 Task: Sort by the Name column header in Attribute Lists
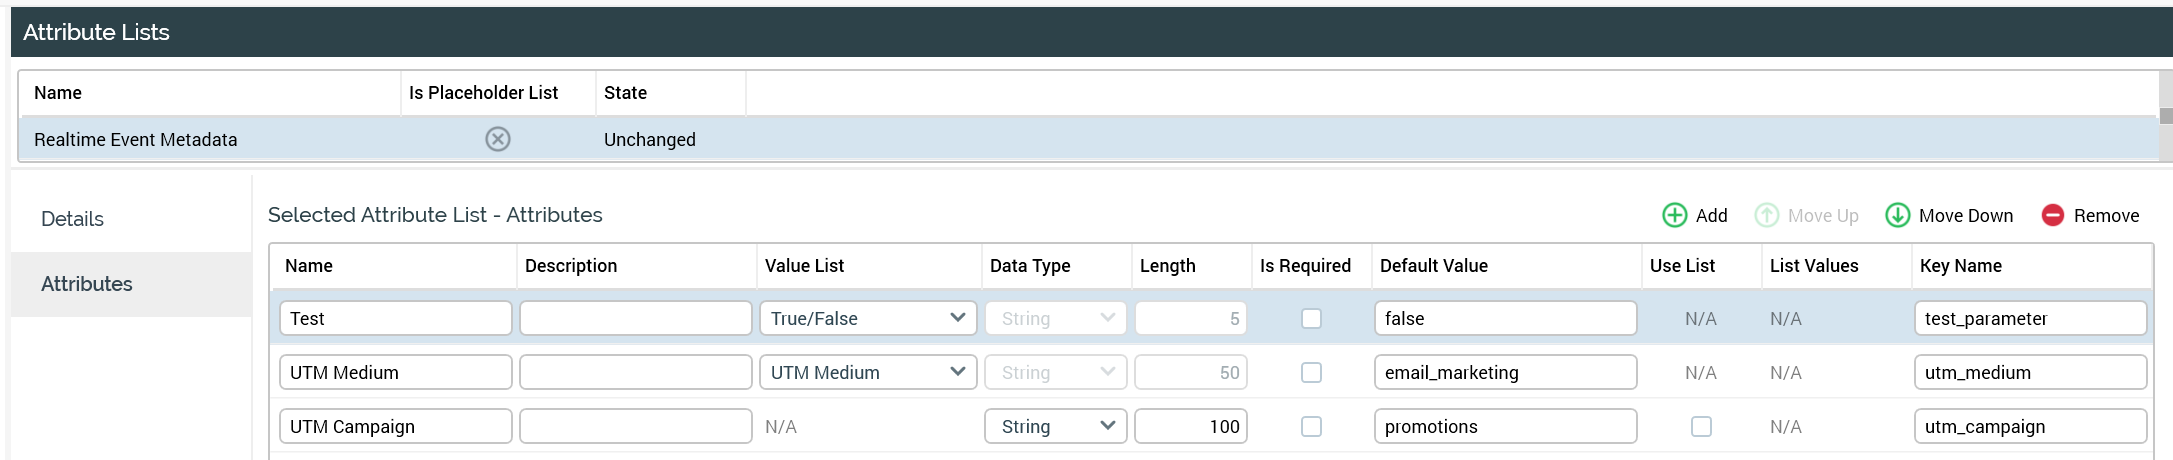58,93
